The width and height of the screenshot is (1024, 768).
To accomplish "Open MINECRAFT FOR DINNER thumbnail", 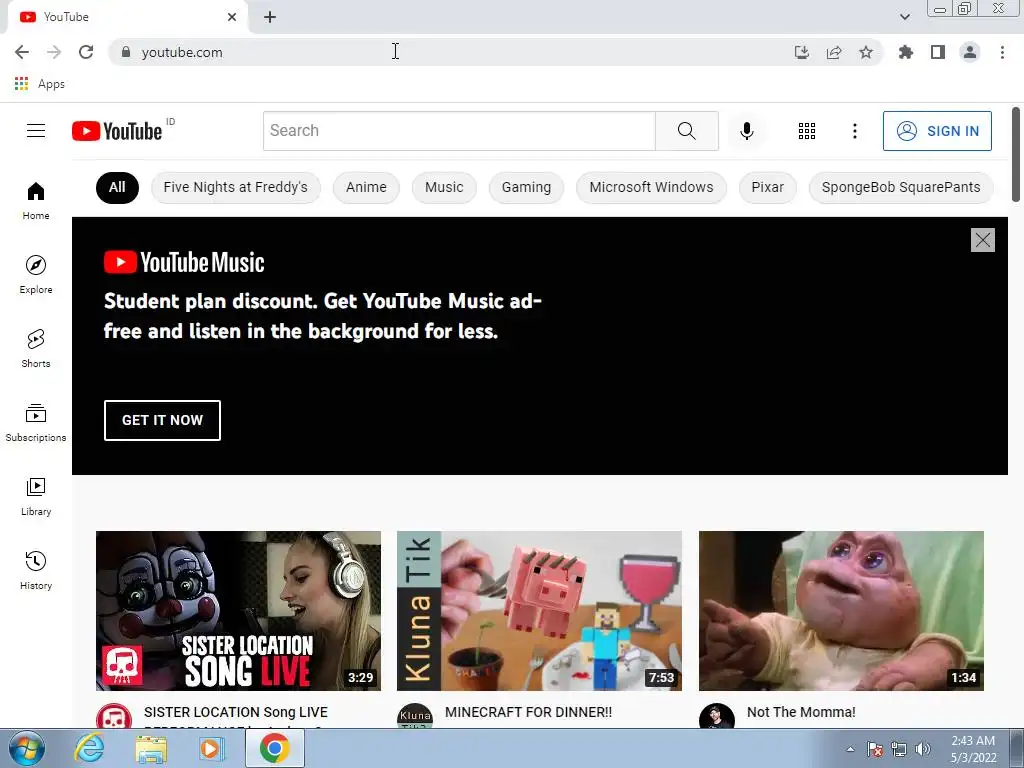I will (539, 611).
